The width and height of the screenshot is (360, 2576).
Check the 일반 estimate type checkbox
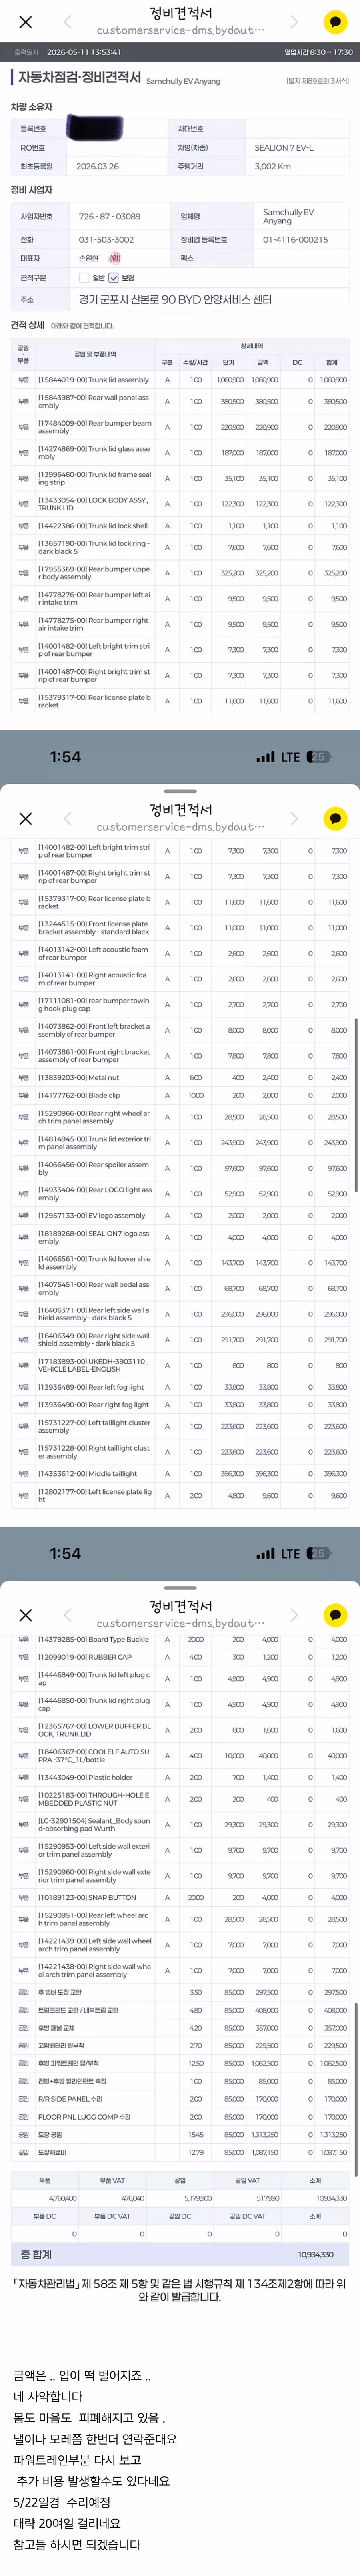pyautogui.click(x=84, y=277)
